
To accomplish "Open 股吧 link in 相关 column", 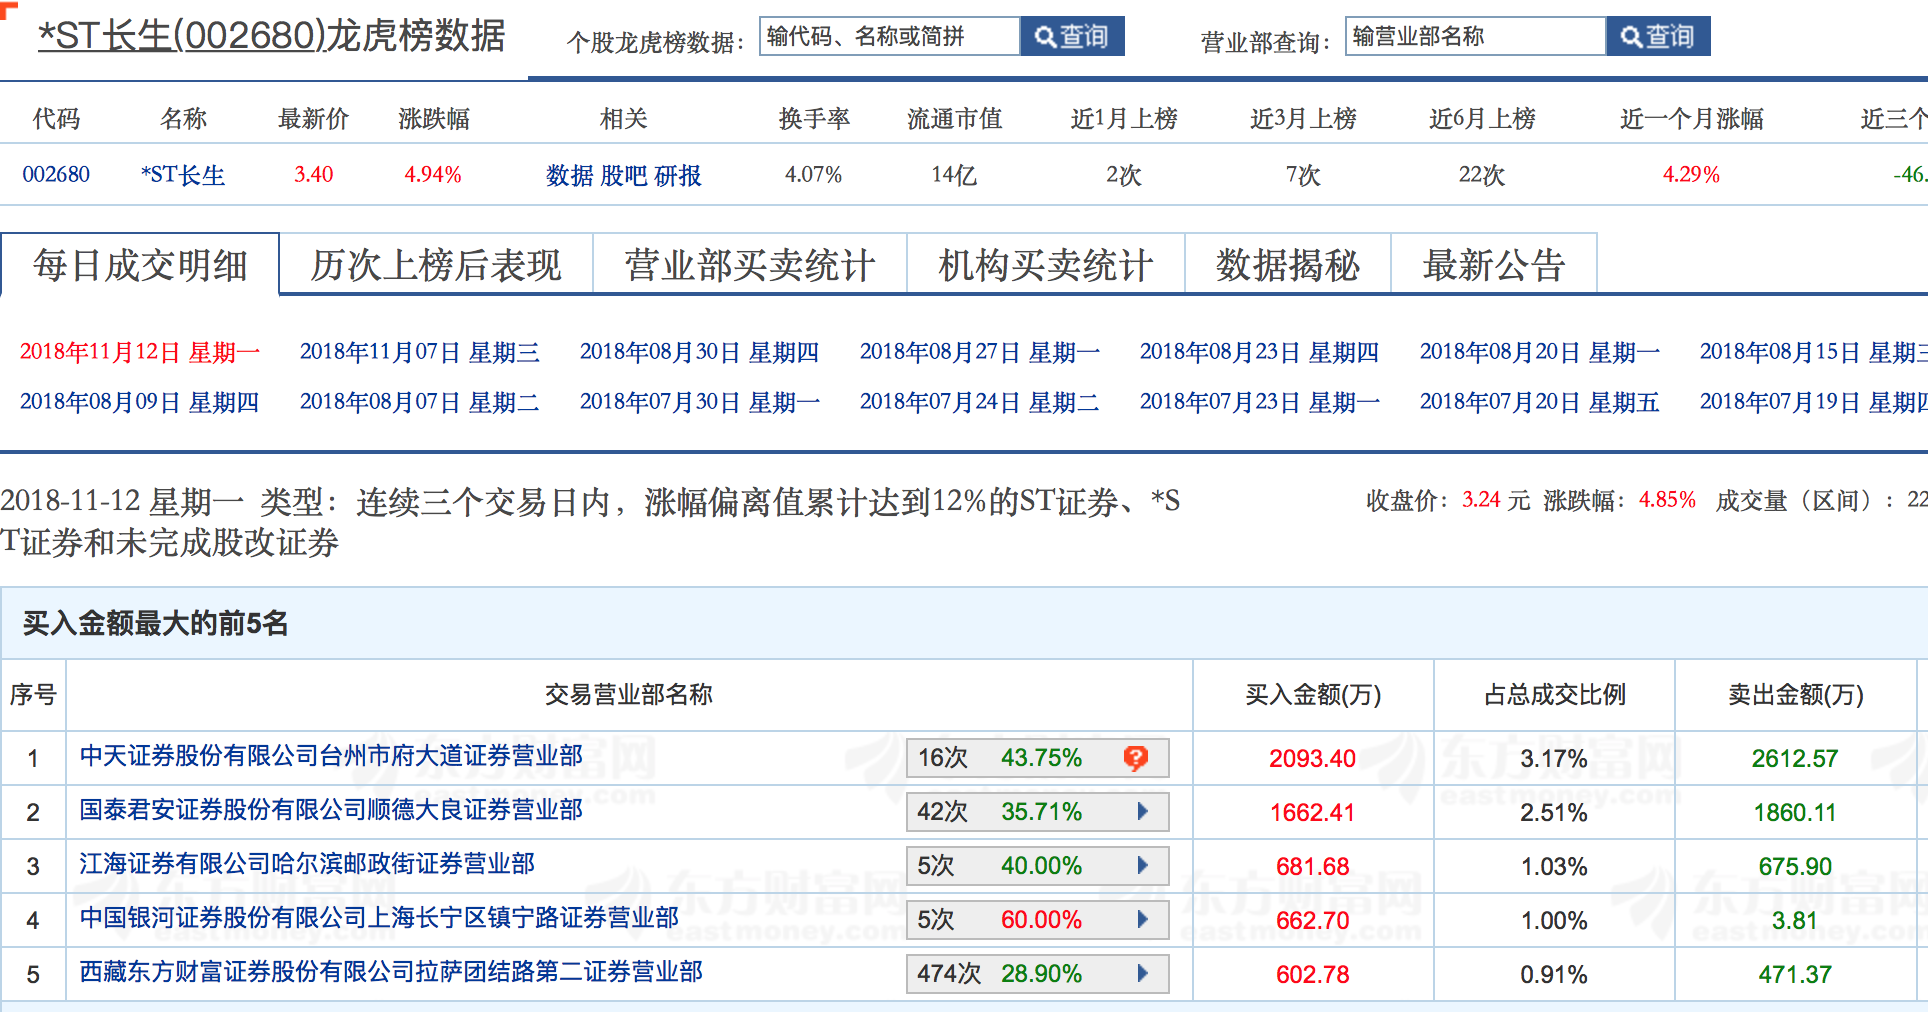I will coord(624,176).
